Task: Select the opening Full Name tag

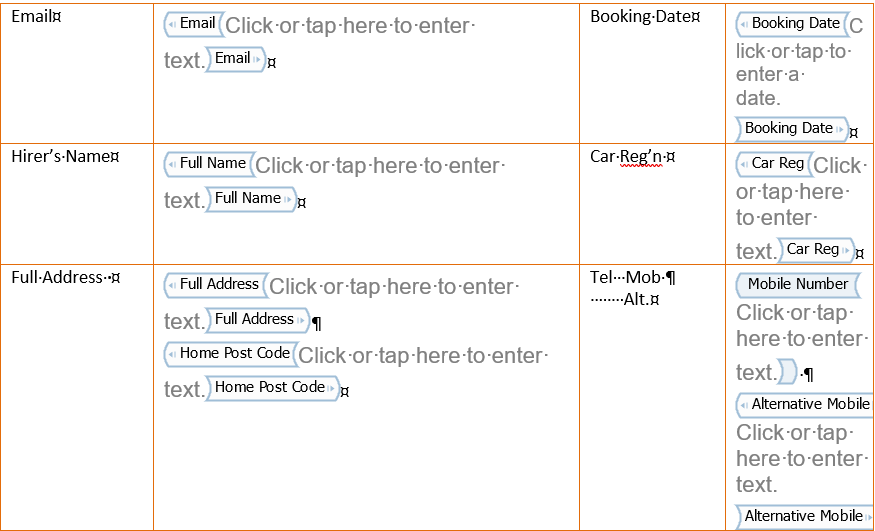Action: 209,164
